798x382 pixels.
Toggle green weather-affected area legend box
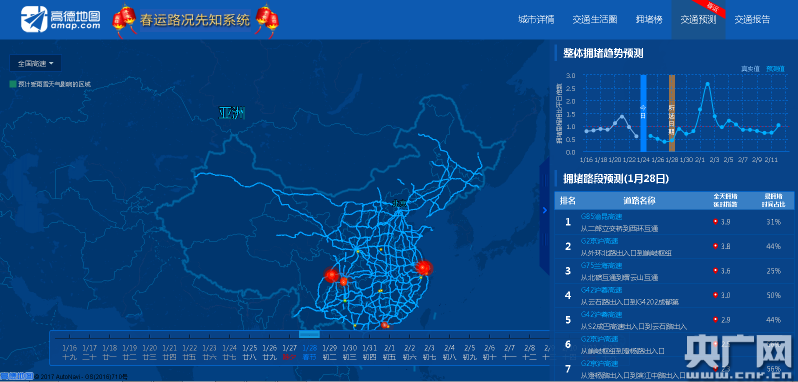tap(13, 84)
